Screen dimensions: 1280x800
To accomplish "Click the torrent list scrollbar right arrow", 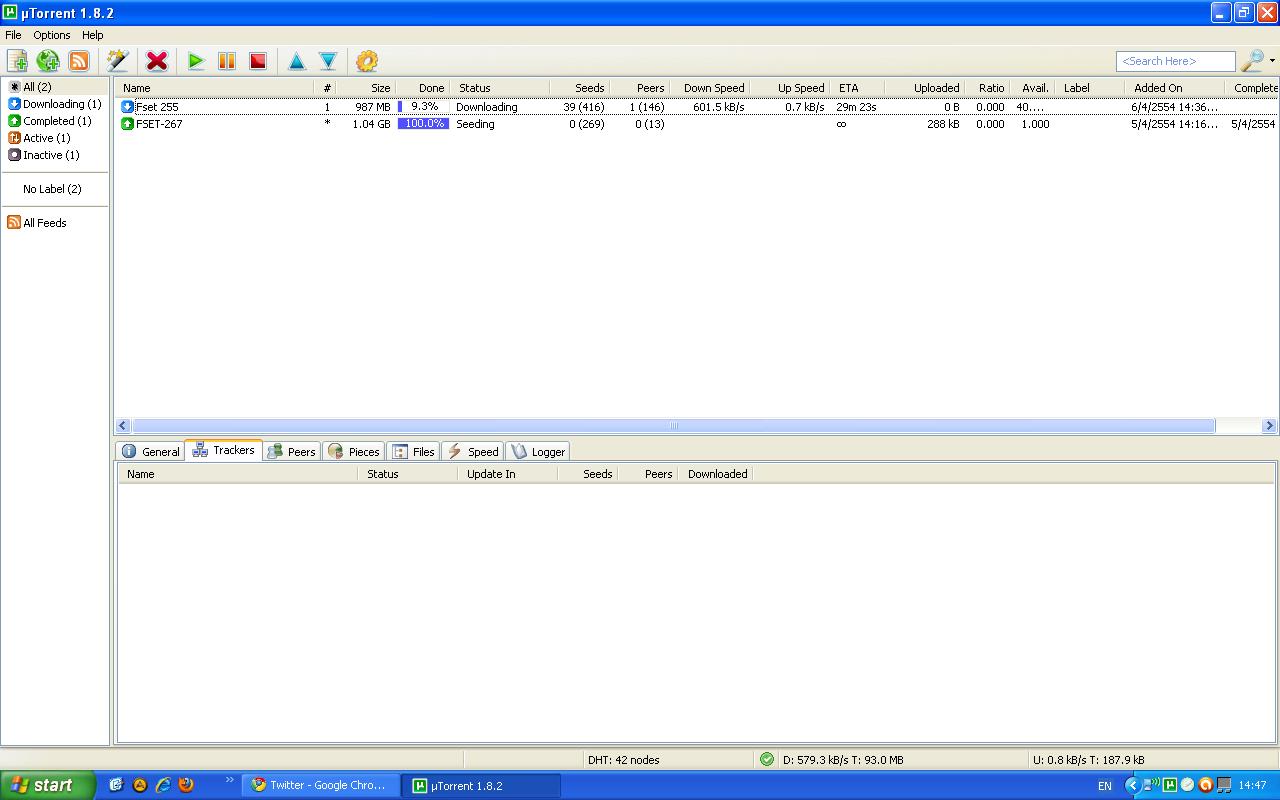I will click(x=1269, y=426).
